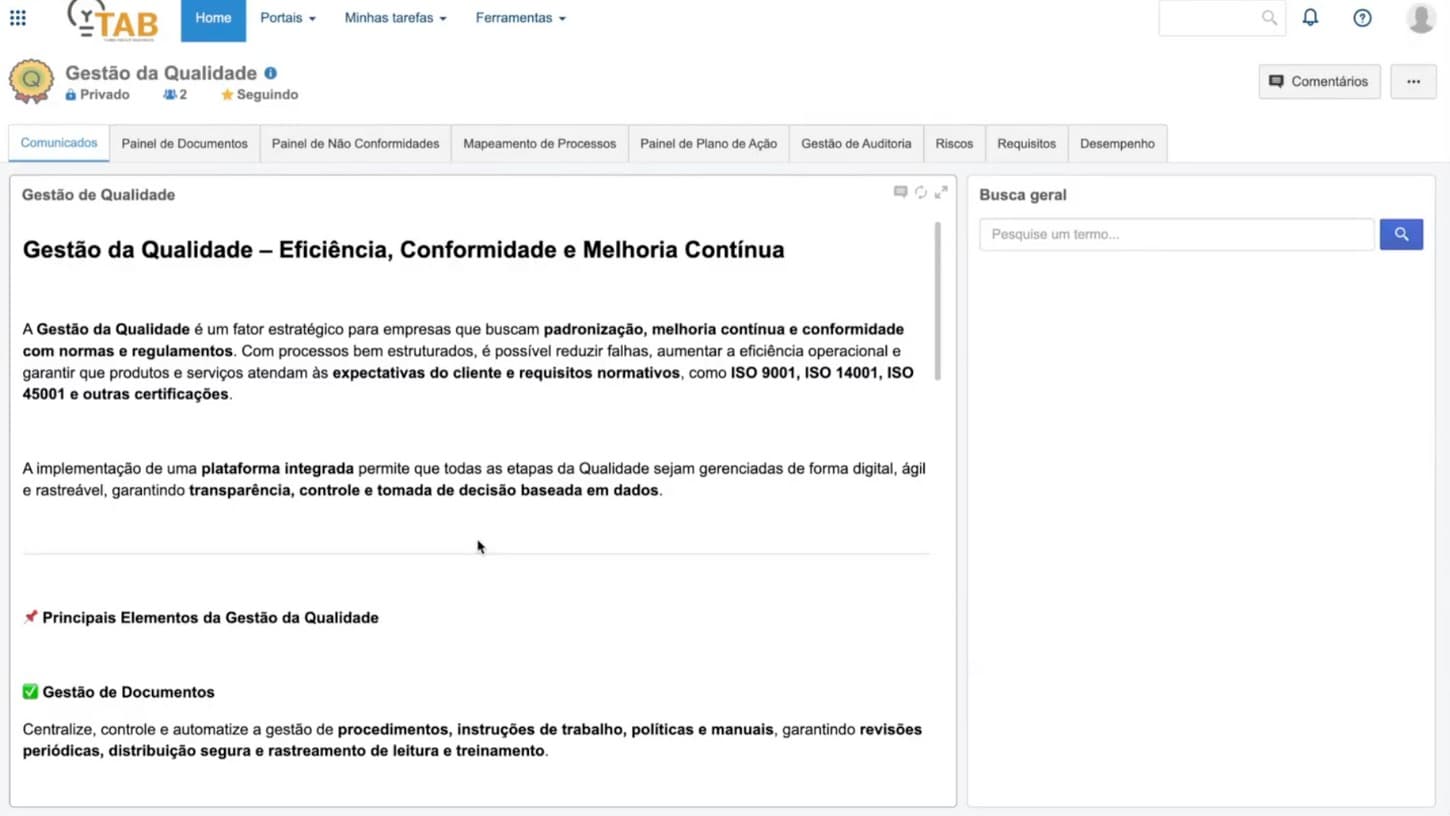Focus the top header search box
1450x816 pixels.
click(1222, 18)
